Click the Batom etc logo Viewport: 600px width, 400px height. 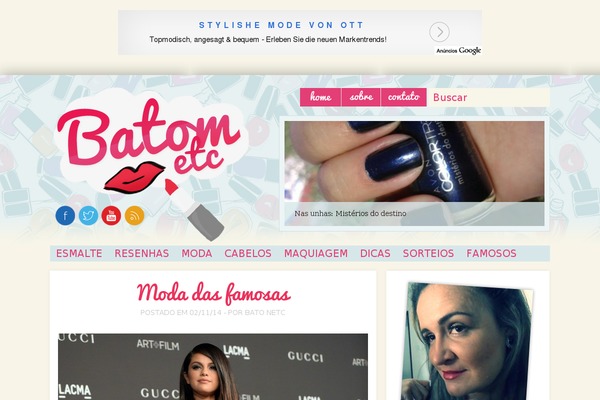pos(149,153)
